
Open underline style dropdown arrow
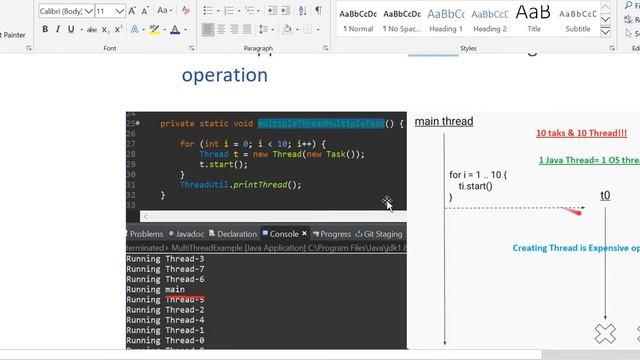click(x=82, y=29)
